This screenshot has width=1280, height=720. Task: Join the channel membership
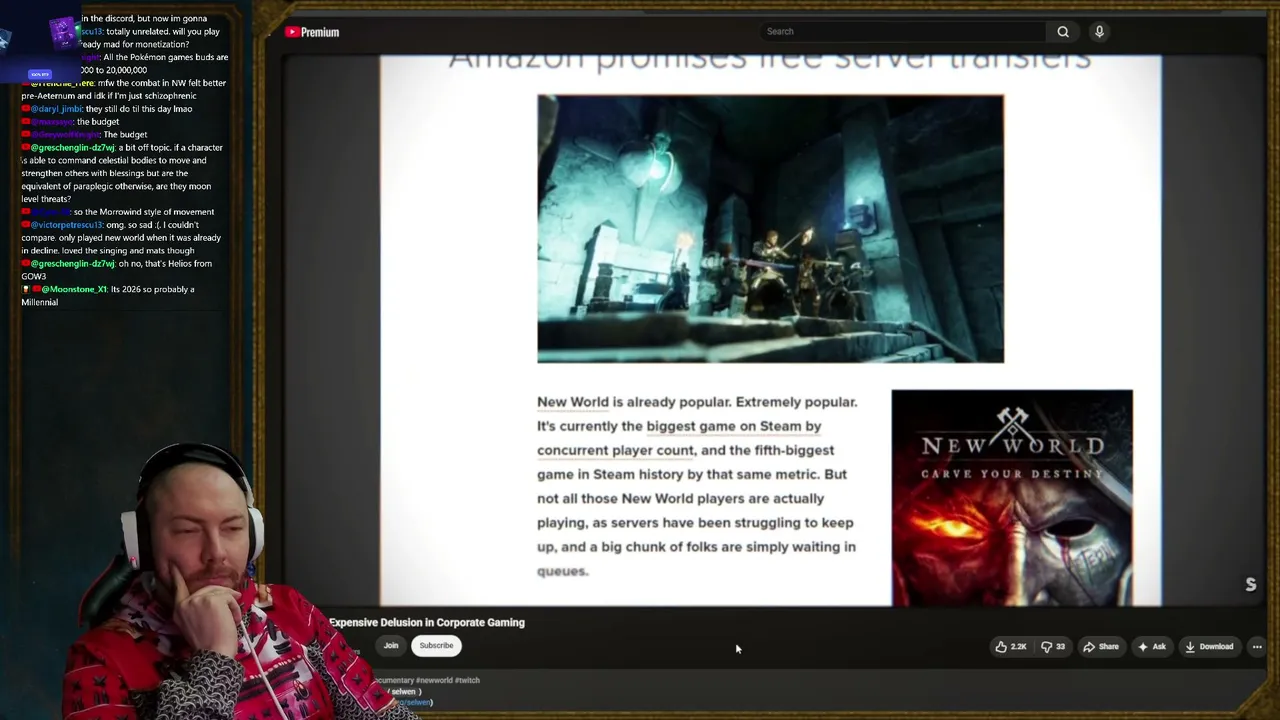pos(391,646)
